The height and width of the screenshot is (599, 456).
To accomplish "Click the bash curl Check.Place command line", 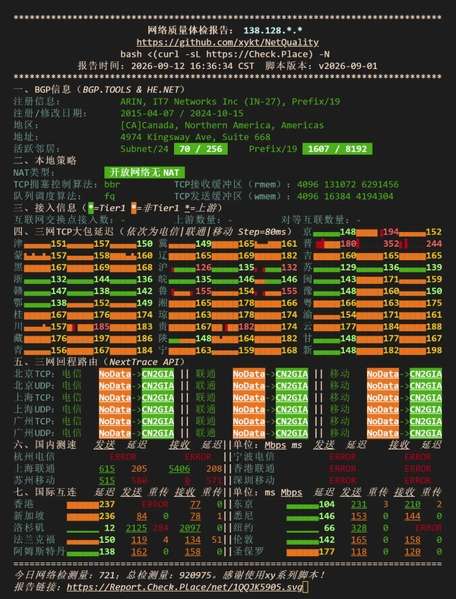I will 225,54.
